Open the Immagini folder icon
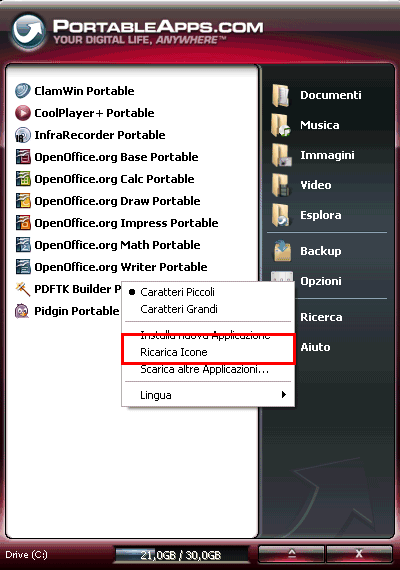Screen dimensions: 400x570 (x=281, y=155)
